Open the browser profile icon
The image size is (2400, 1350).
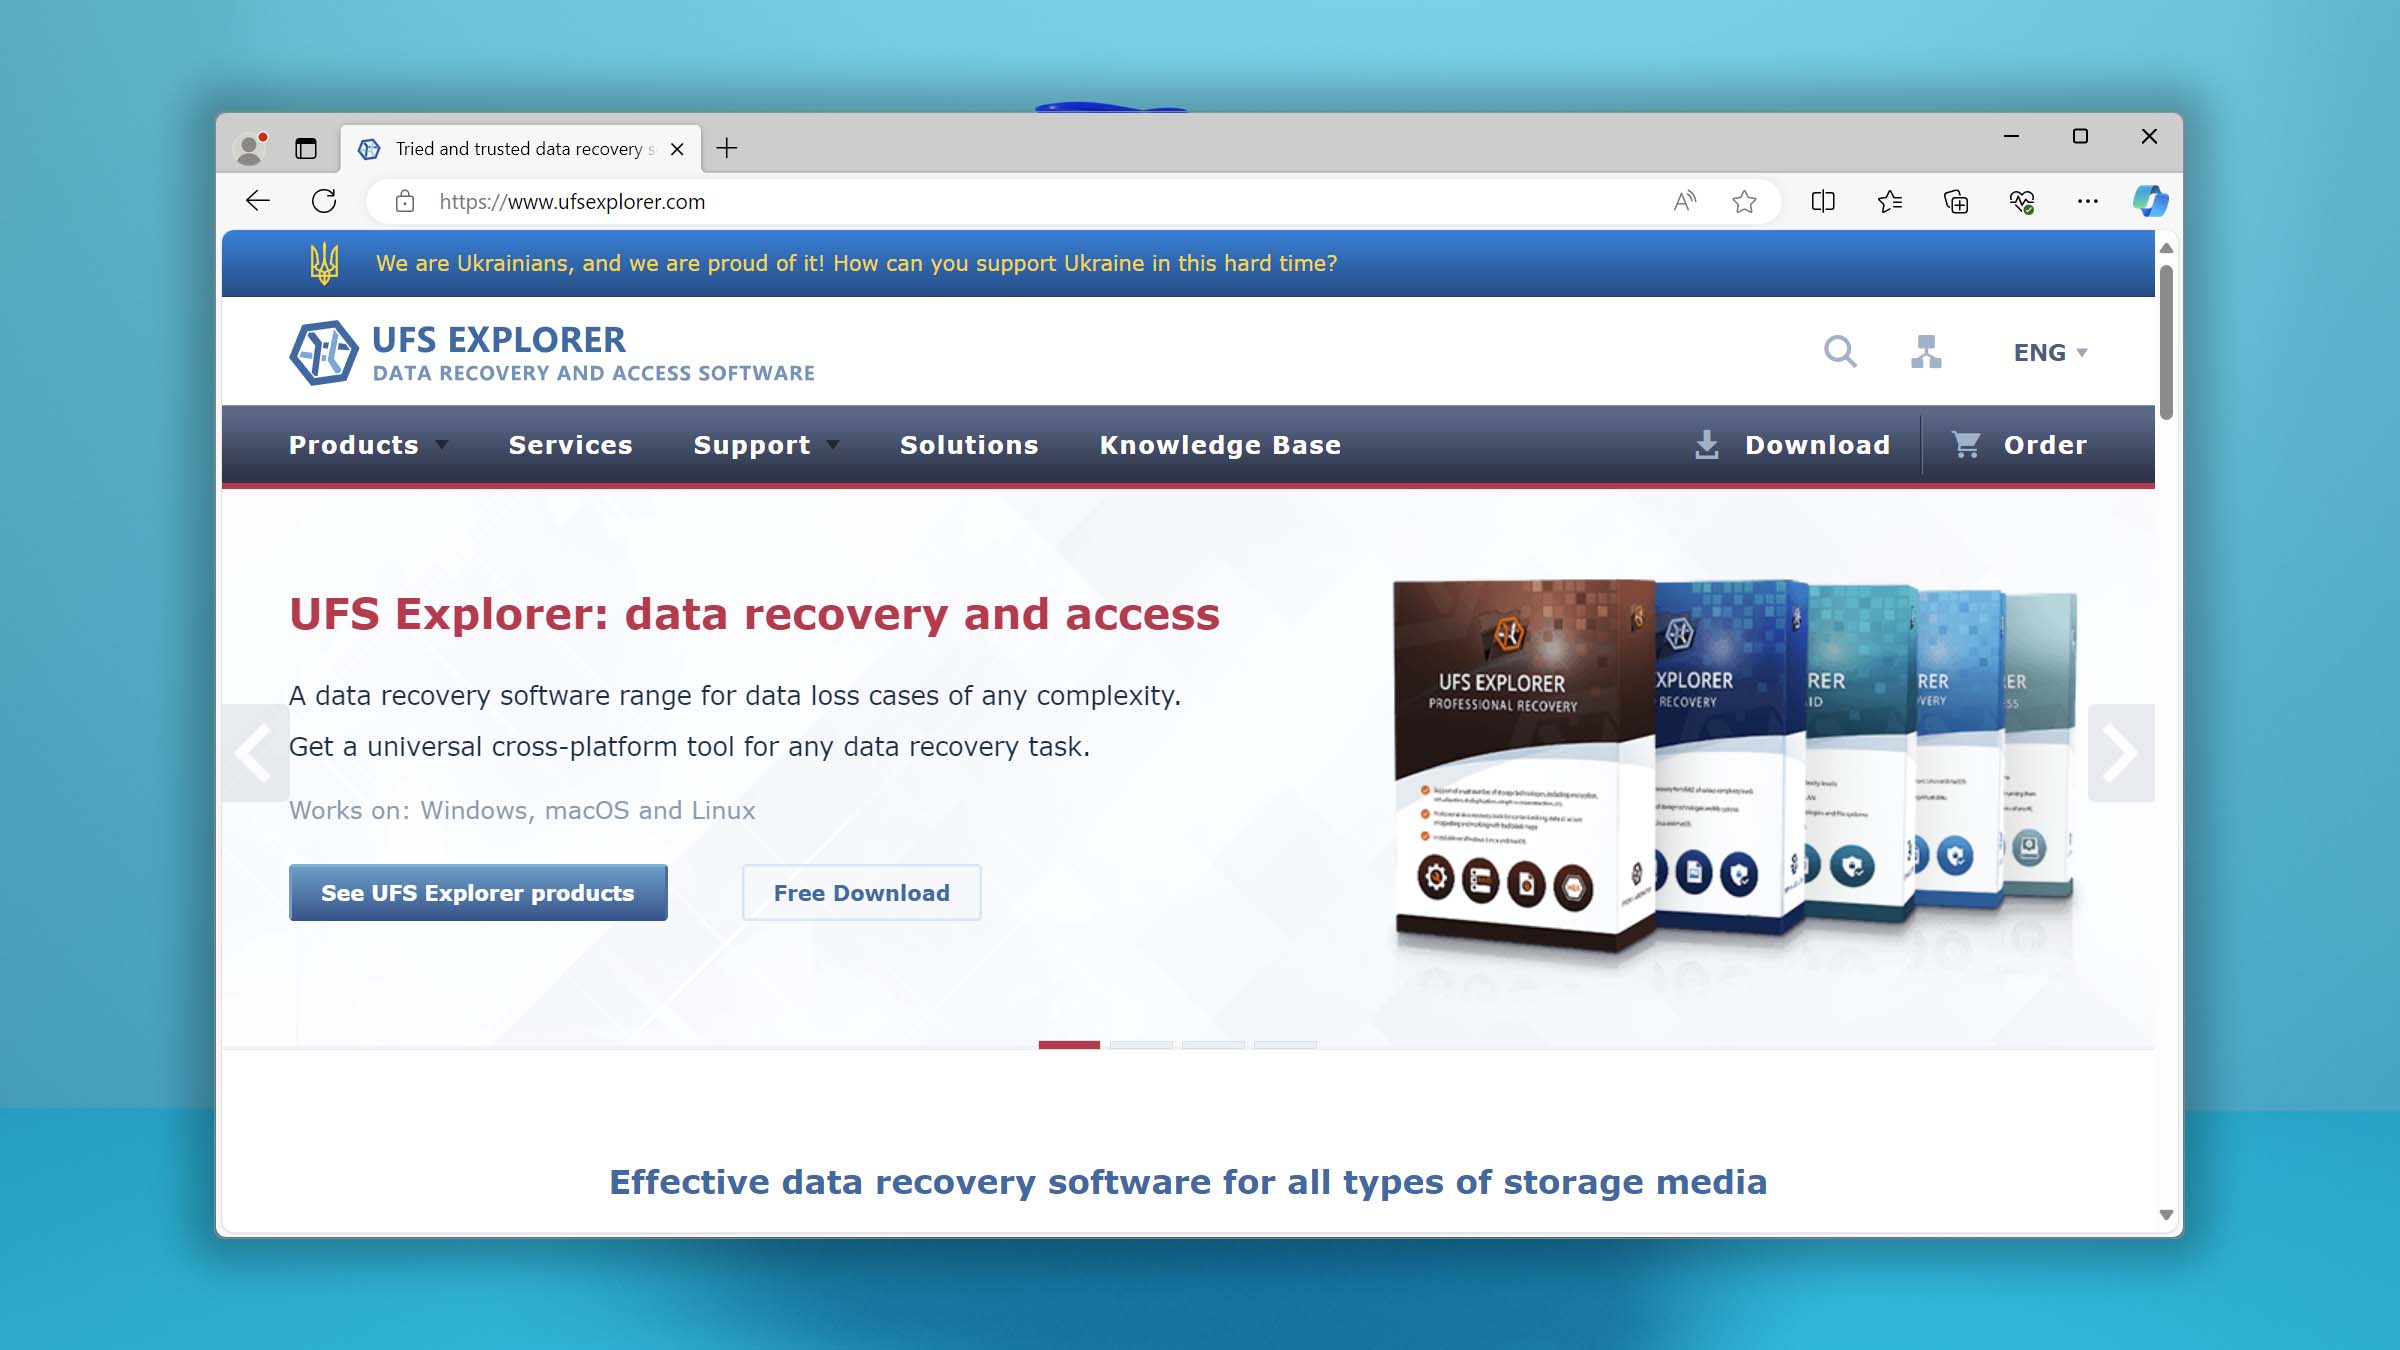click(250, 148)
